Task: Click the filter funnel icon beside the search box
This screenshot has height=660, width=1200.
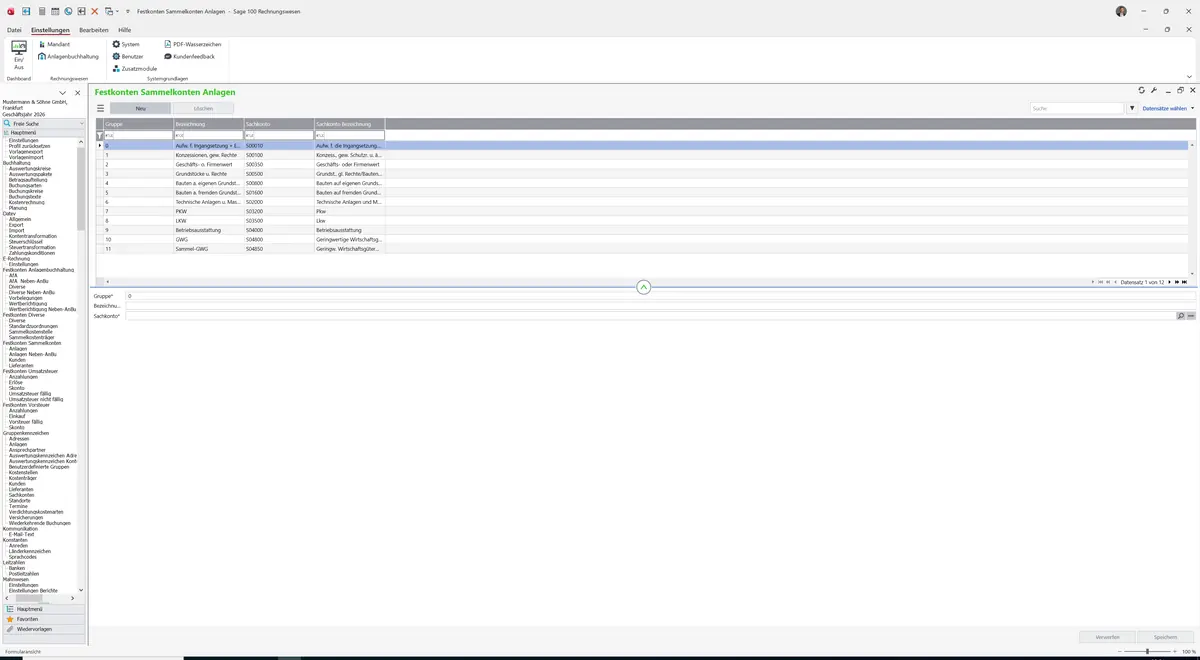Action: 1132,108
